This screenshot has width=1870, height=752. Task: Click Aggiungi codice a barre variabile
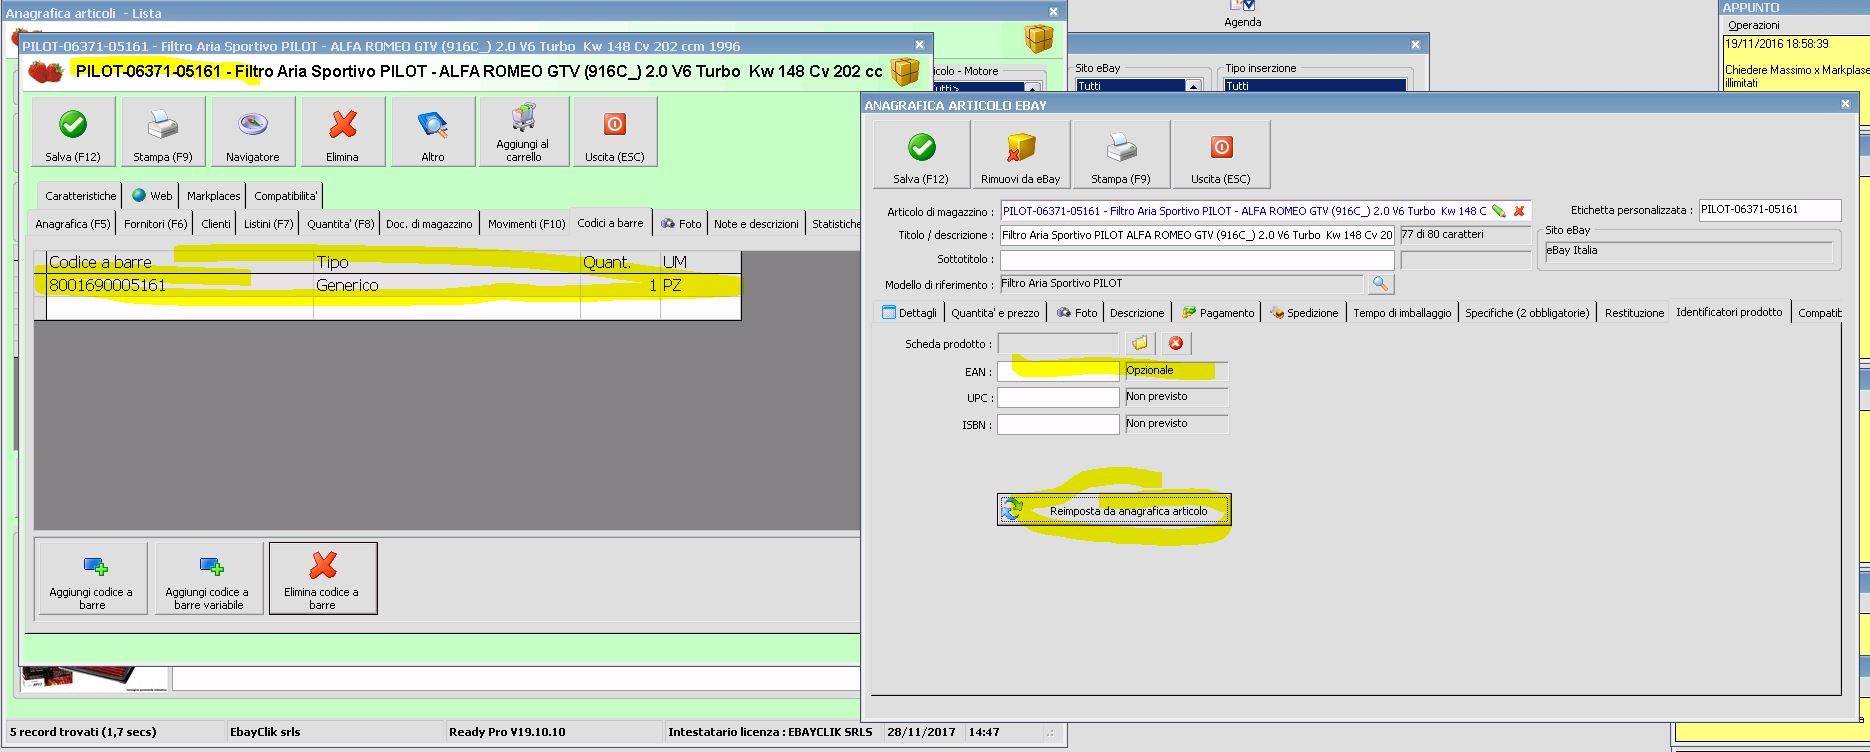[209, 578]
